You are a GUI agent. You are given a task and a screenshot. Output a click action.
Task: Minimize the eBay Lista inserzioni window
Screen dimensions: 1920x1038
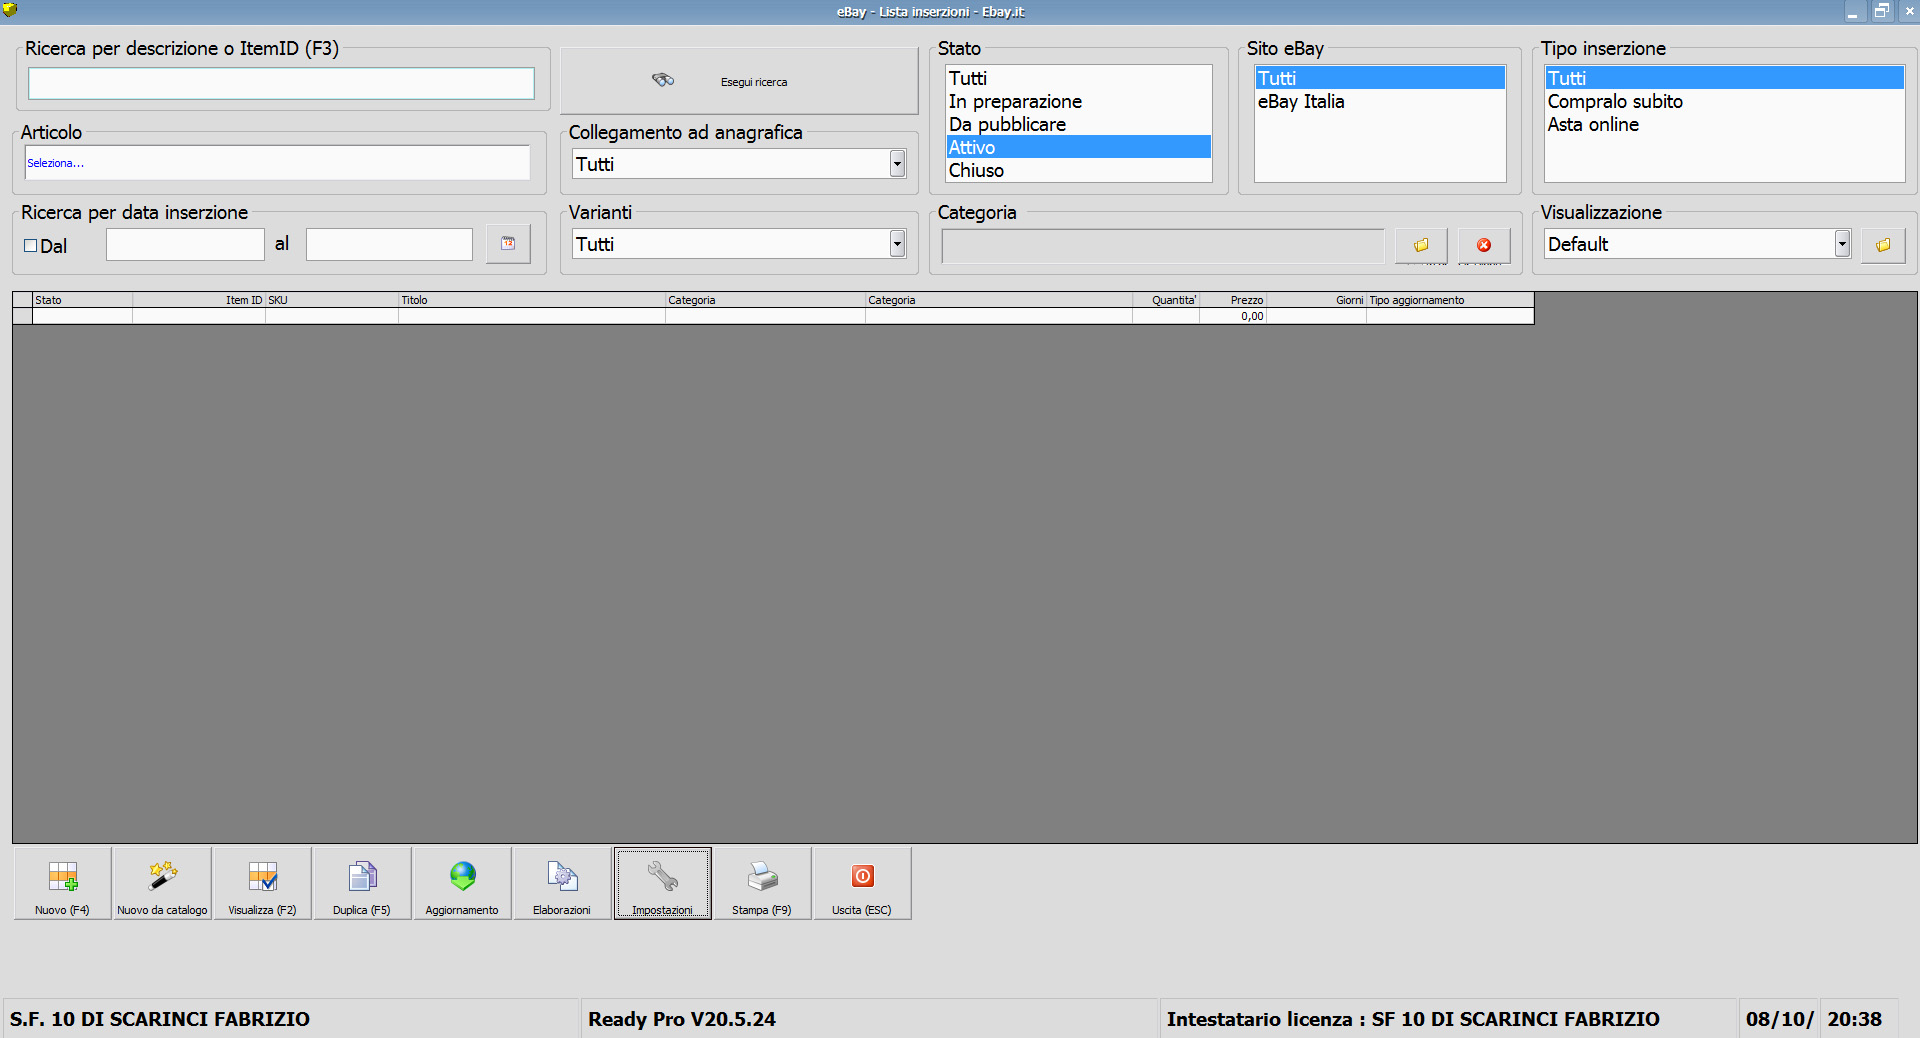click(x=1853, y=12)
